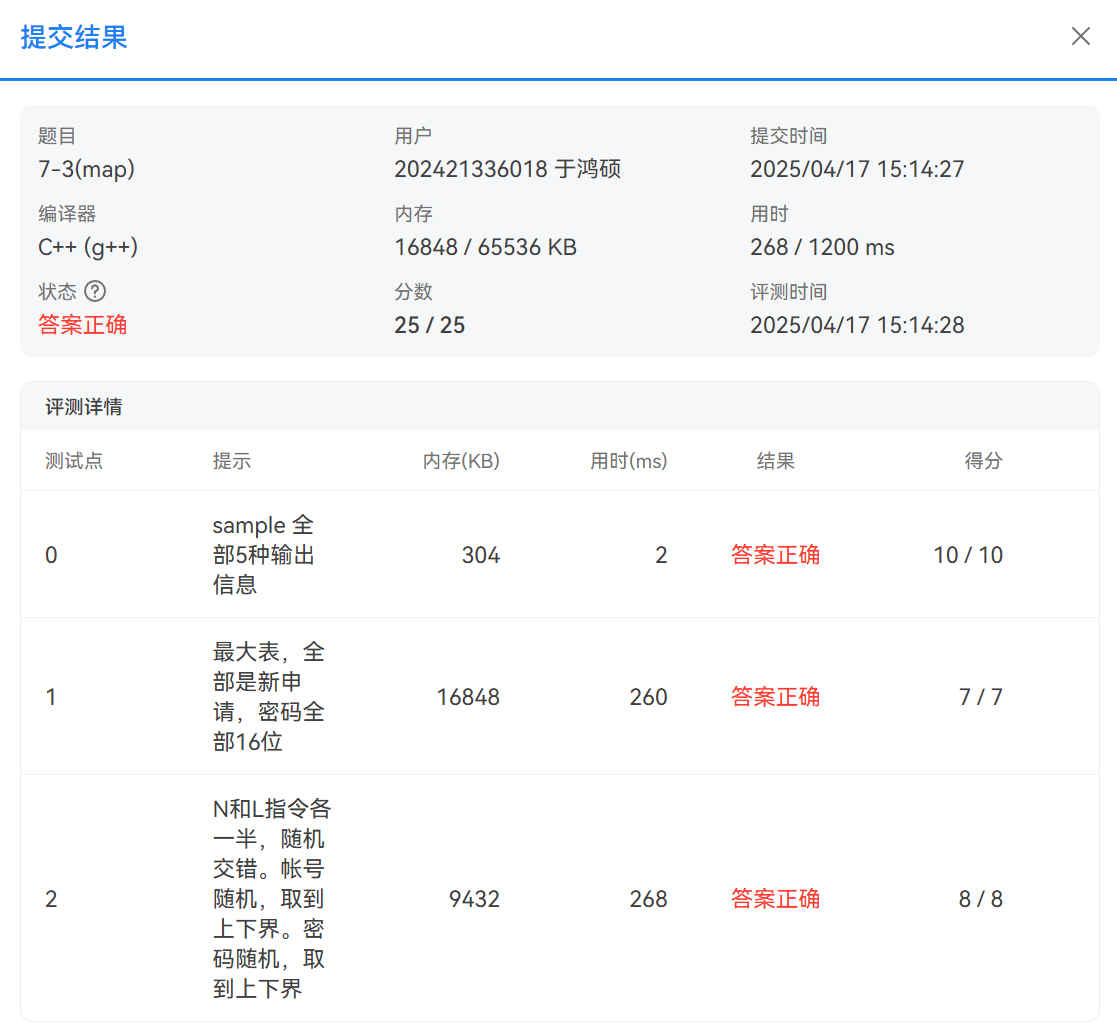This screenshot has height=1023, width=1117.
Task: Click the total score 25 / 25
Action: pos(429,325)
